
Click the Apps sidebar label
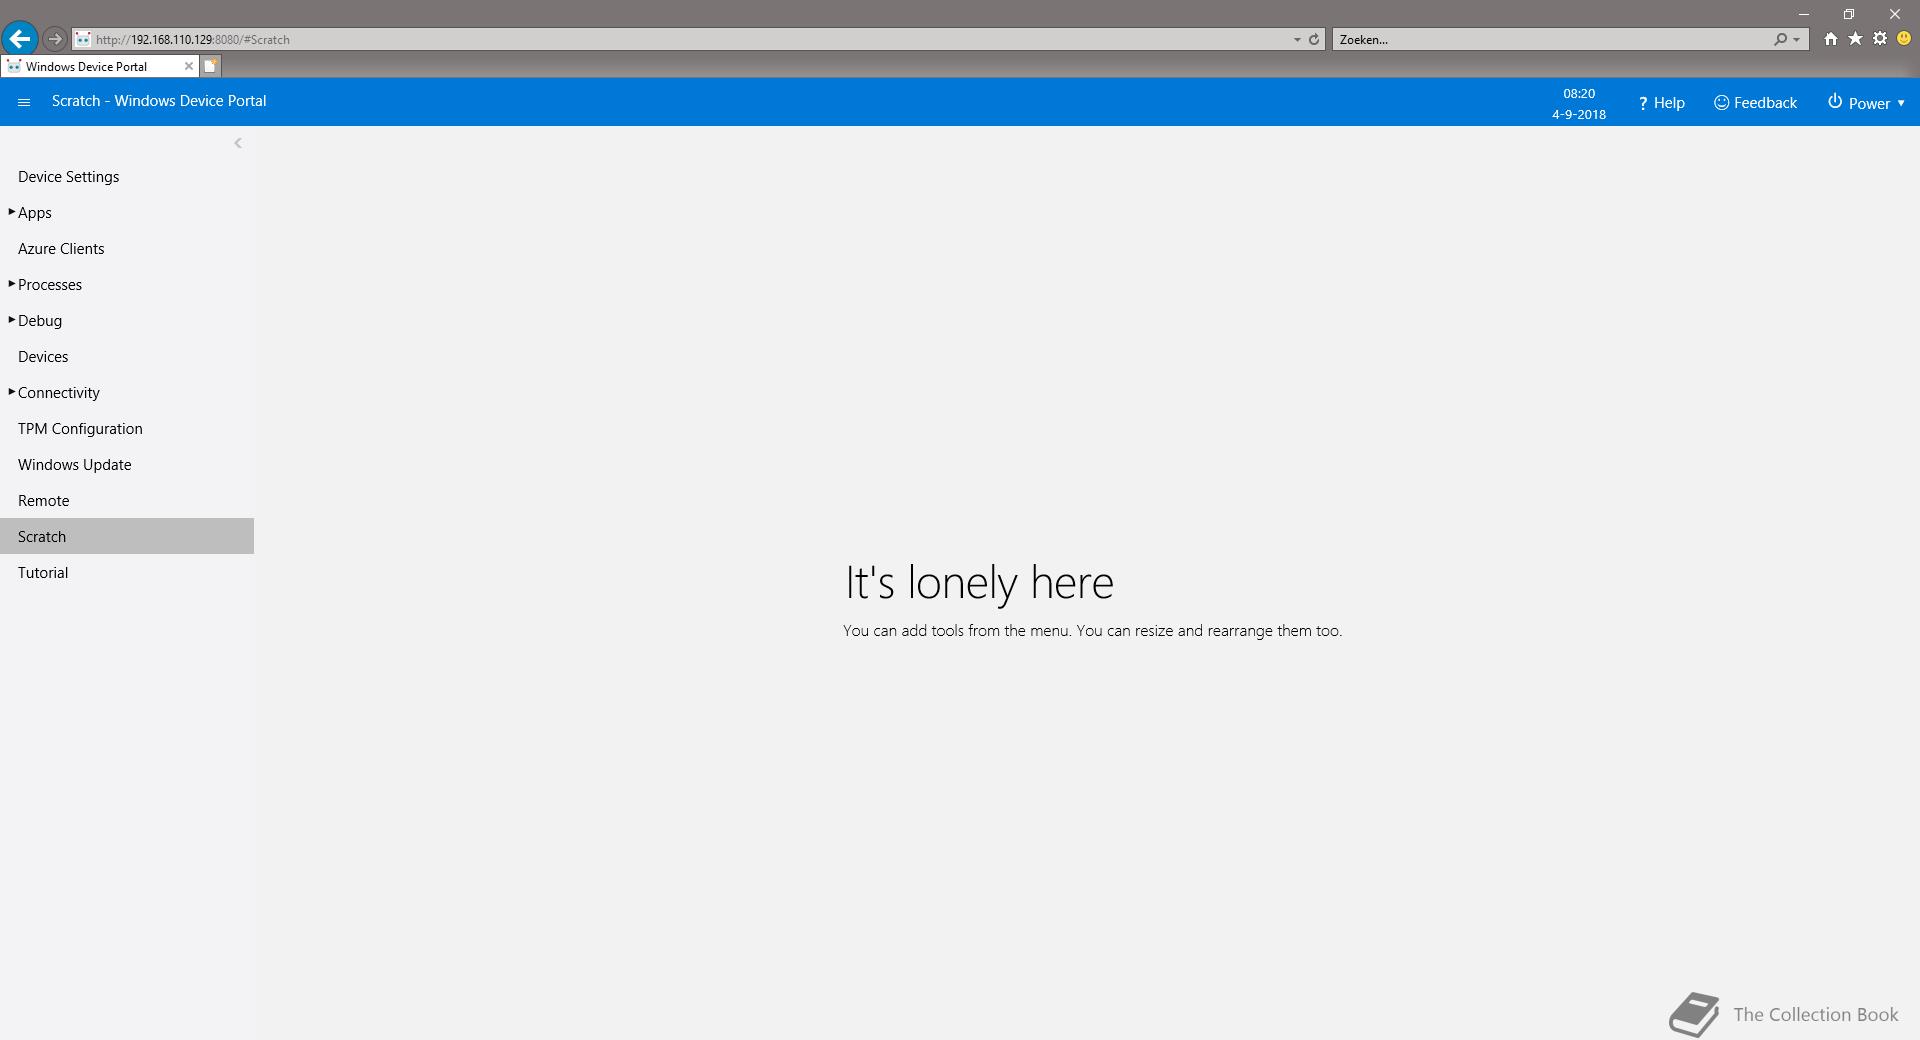click(35, 213)
